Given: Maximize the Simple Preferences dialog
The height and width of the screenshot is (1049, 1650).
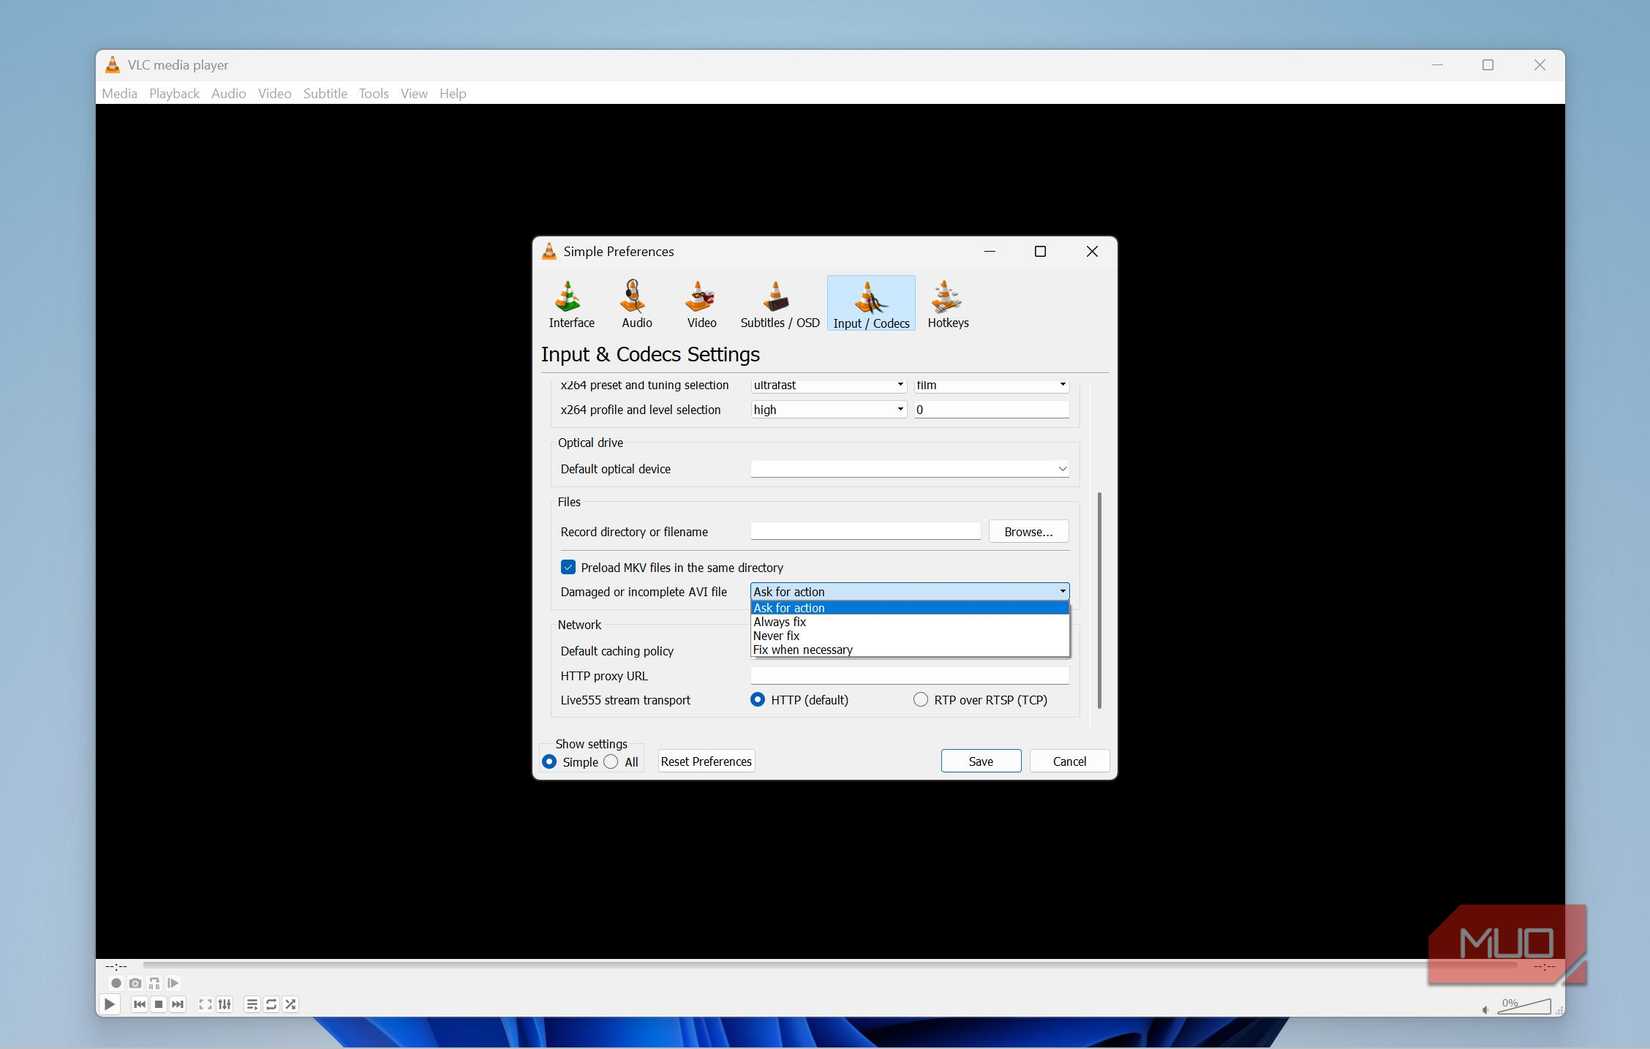Looking at the screenshot, I should (x=1040, y=251).
